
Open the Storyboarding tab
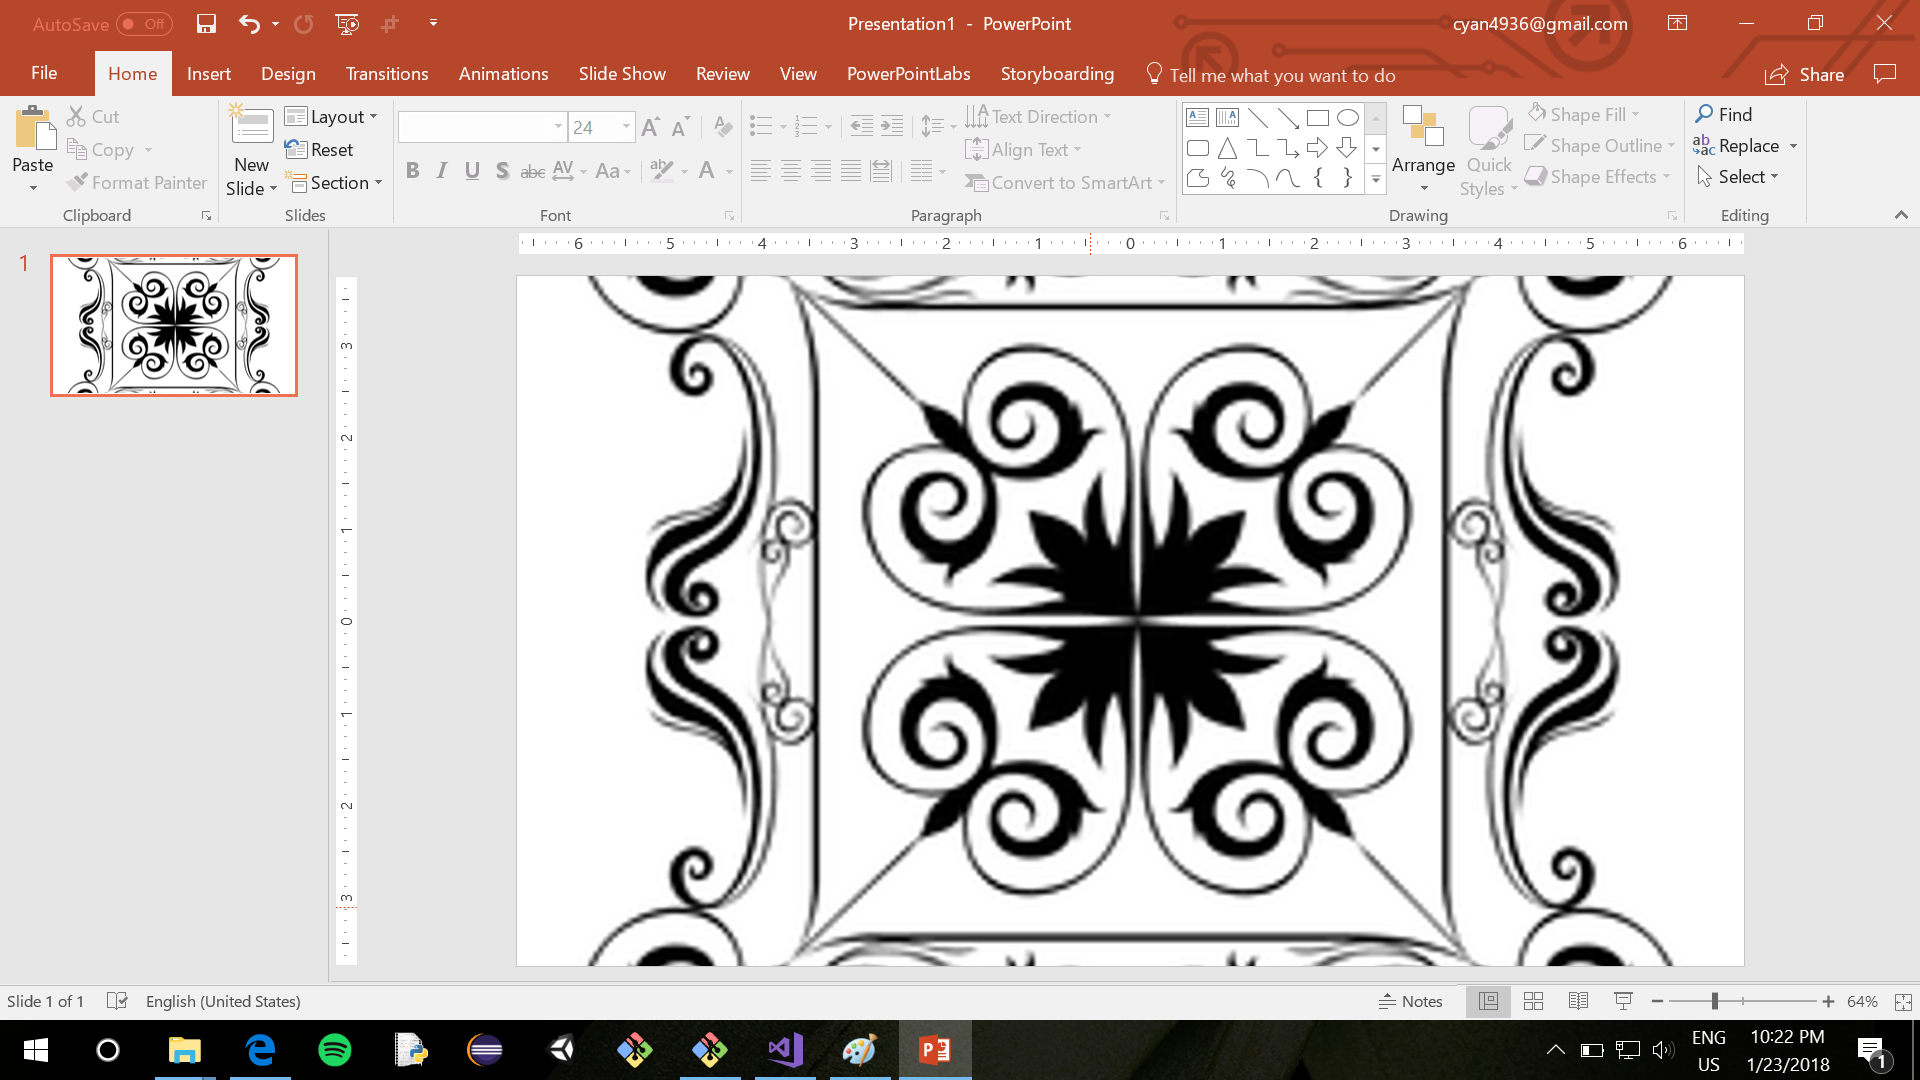point(1057,73)
